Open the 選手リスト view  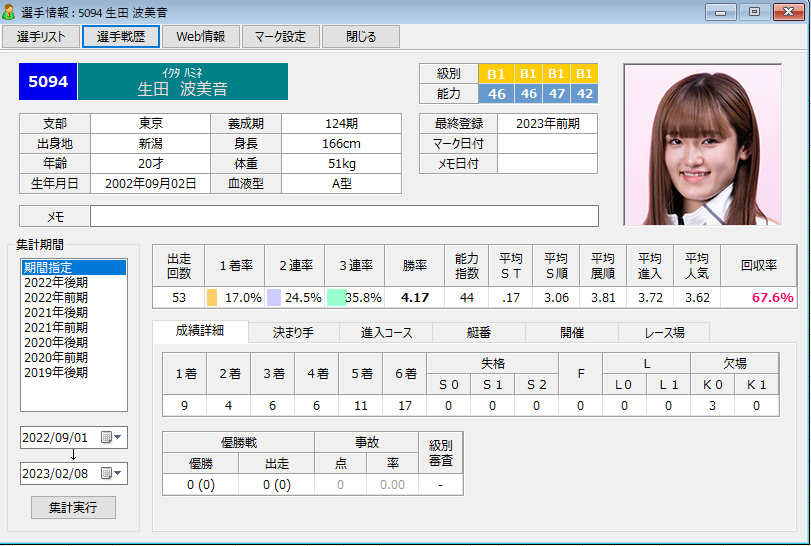[x=40, y=37]
